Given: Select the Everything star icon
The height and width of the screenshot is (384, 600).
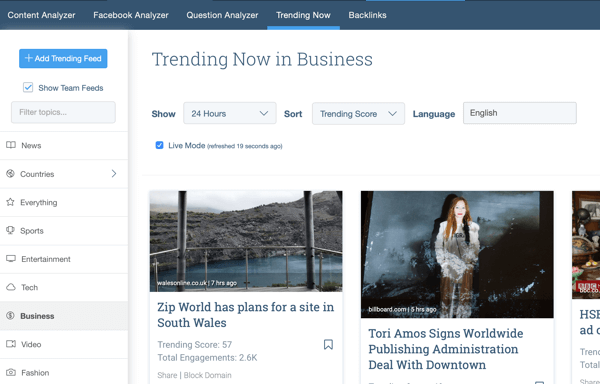Looking at the screenshot, I should coord(10,202).
